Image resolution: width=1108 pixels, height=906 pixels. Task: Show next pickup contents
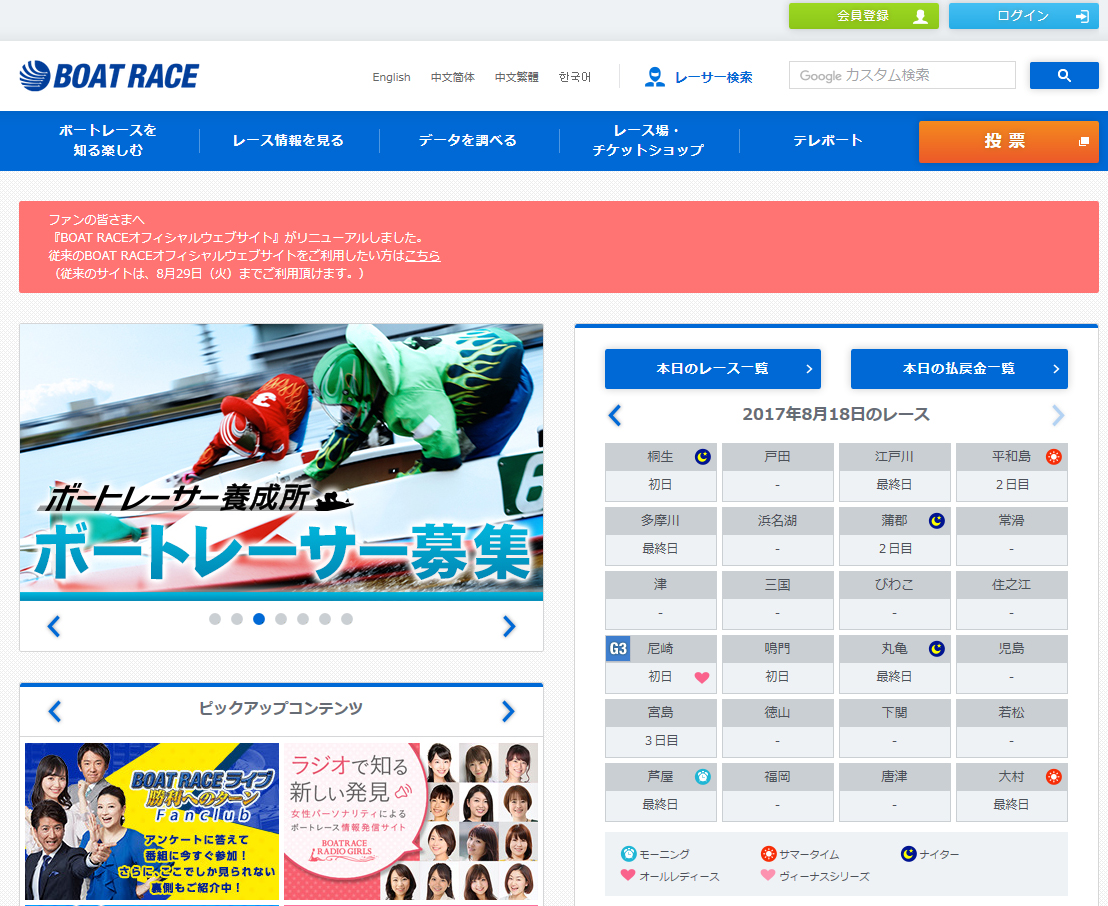tap(508, 711)
